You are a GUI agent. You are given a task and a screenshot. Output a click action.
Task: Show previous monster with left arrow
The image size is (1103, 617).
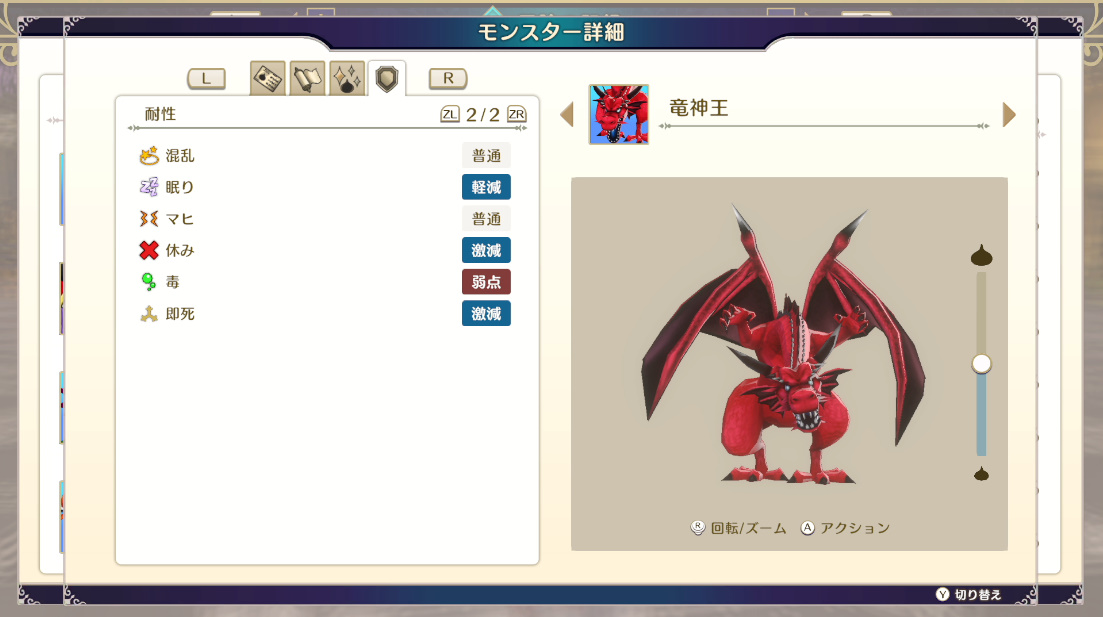point(567,115)
